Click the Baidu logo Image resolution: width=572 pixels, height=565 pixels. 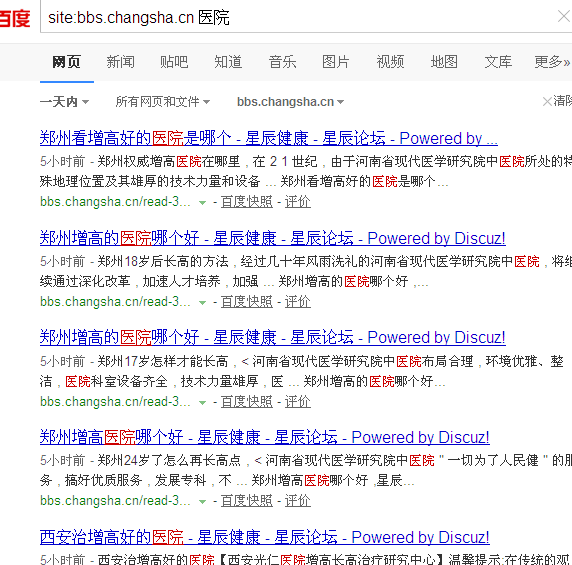(x=15, y=18)
